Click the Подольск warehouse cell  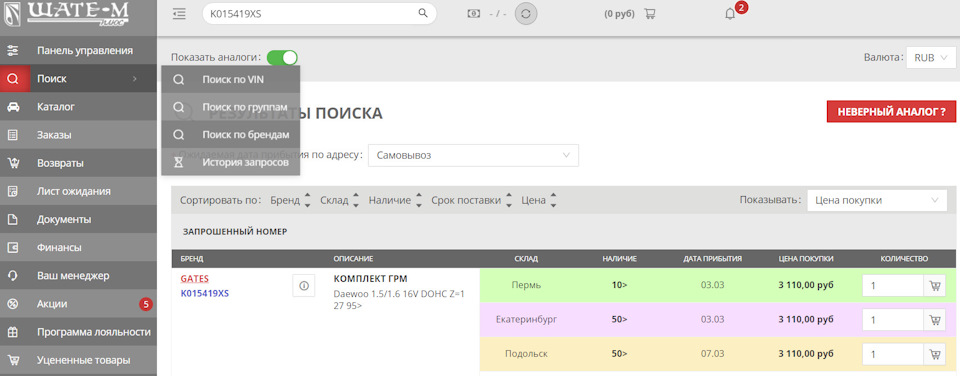pyautogui.click(x=527, y=354)
